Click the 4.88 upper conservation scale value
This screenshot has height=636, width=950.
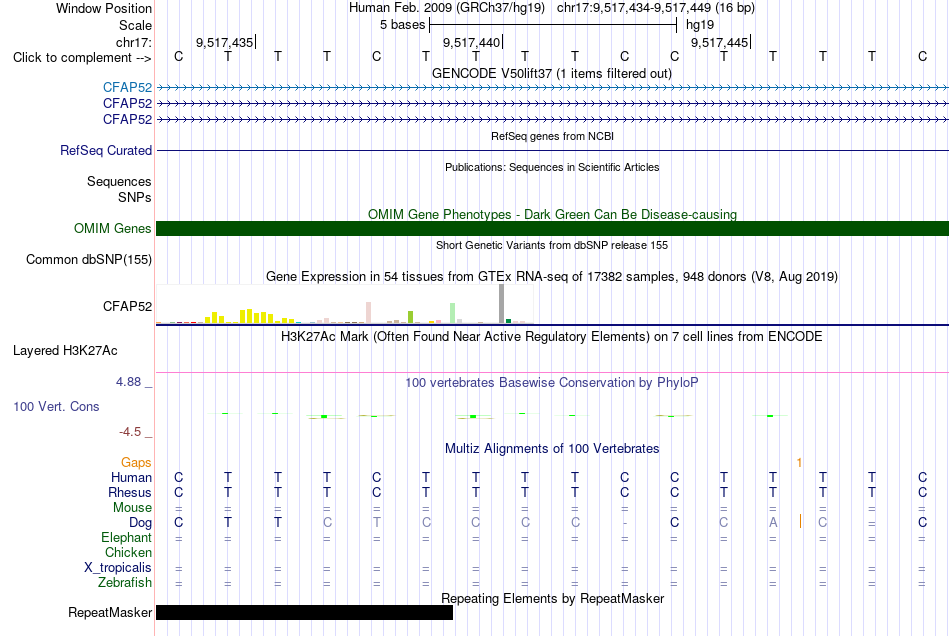(128, 382)
